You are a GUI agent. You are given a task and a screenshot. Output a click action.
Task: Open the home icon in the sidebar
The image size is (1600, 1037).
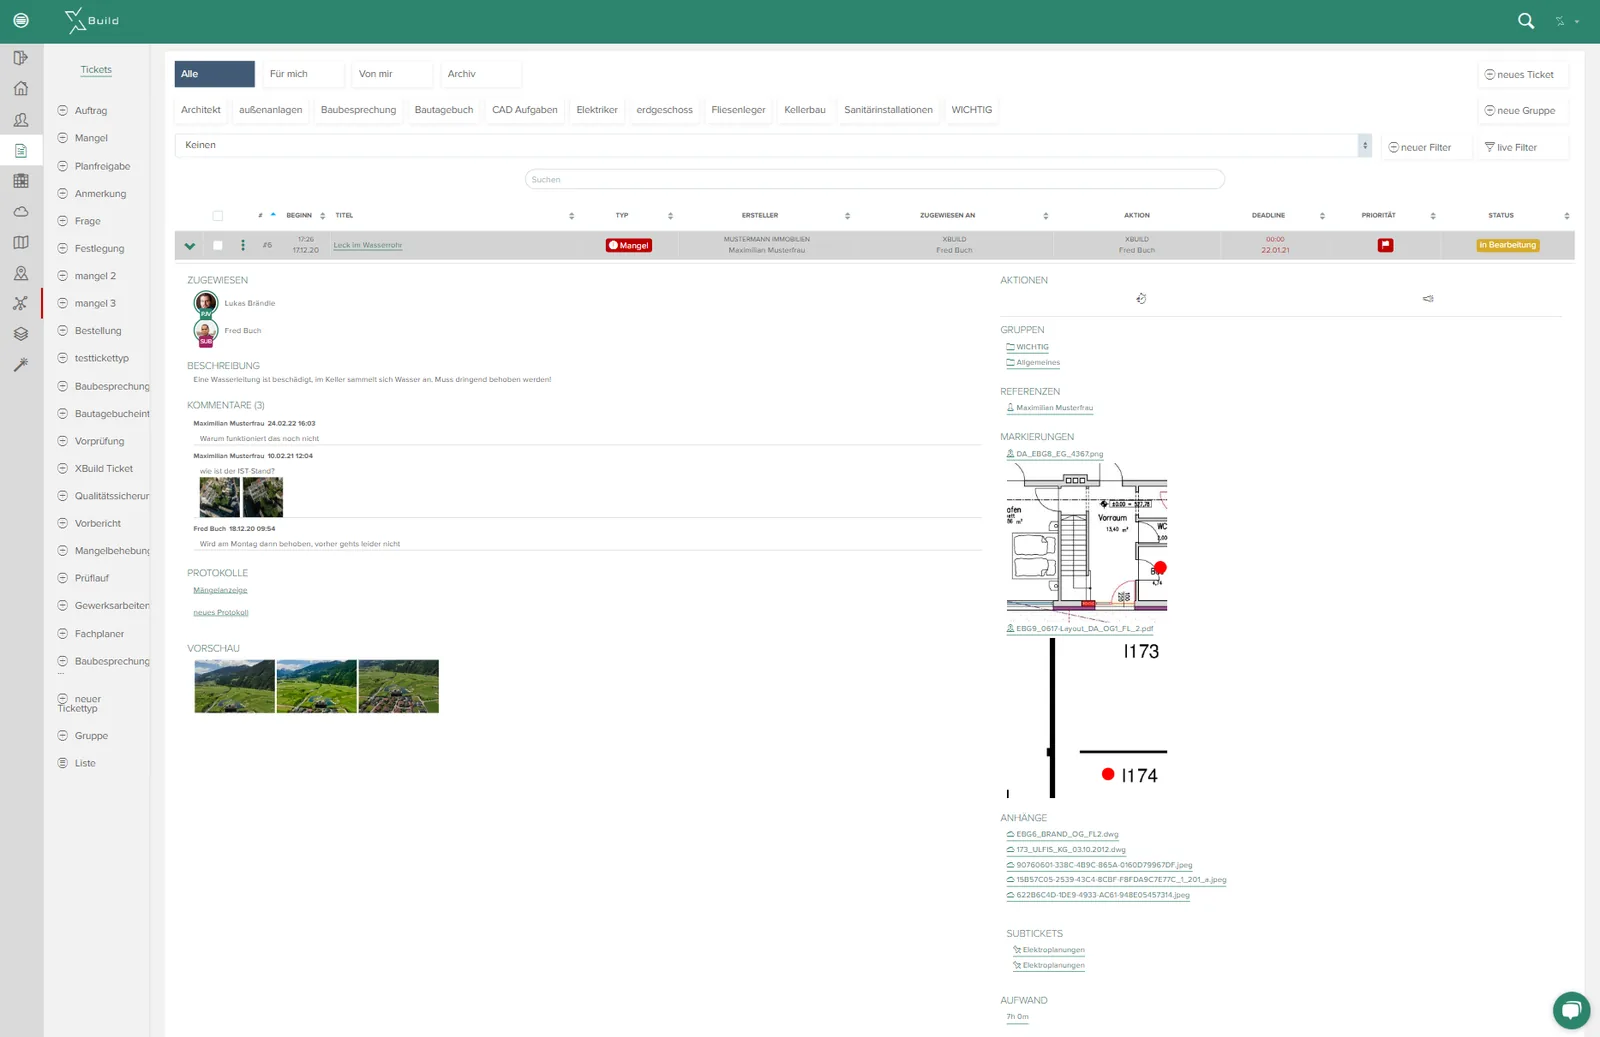tap(21, 89)
